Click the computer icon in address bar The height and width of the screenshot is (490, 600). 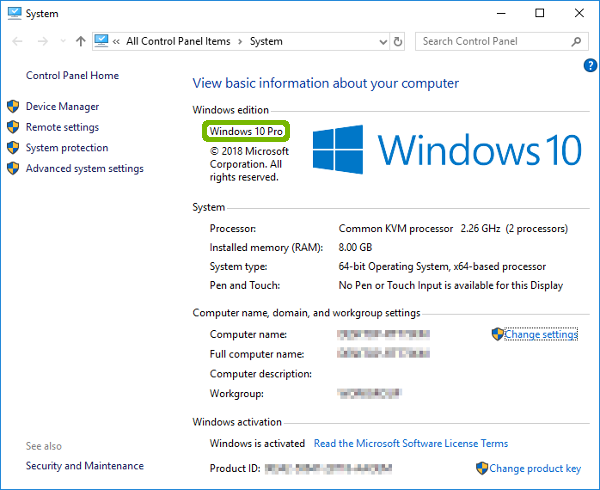pos(101,41)
